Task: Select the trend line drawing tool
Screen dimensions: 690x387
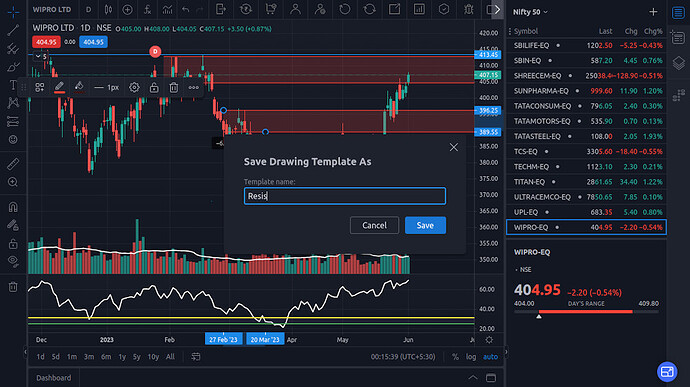Action: click(x=13, y=30)
